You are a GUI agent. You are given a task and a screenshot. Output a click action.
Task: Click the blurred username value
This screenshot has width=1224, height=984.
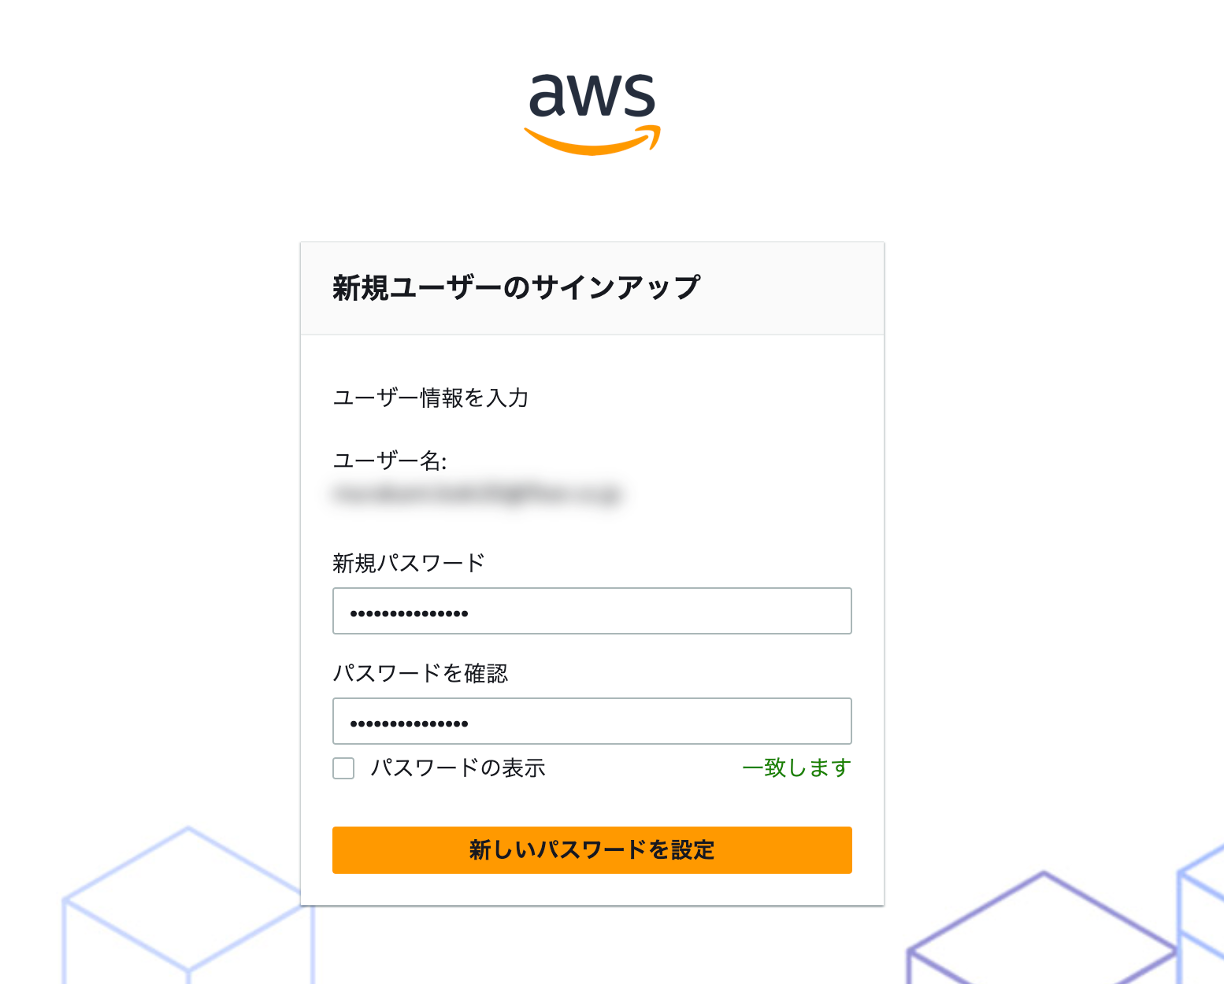point(476,494)
